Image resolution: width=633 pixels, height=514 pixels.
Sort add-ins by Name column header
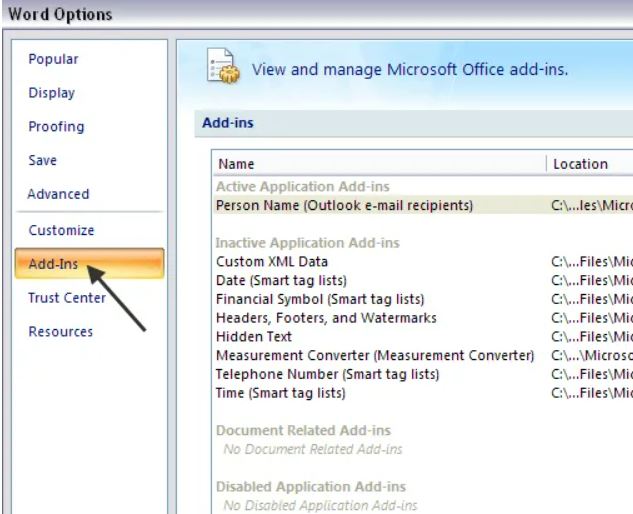pyautogui.click(x=237, y=164)
